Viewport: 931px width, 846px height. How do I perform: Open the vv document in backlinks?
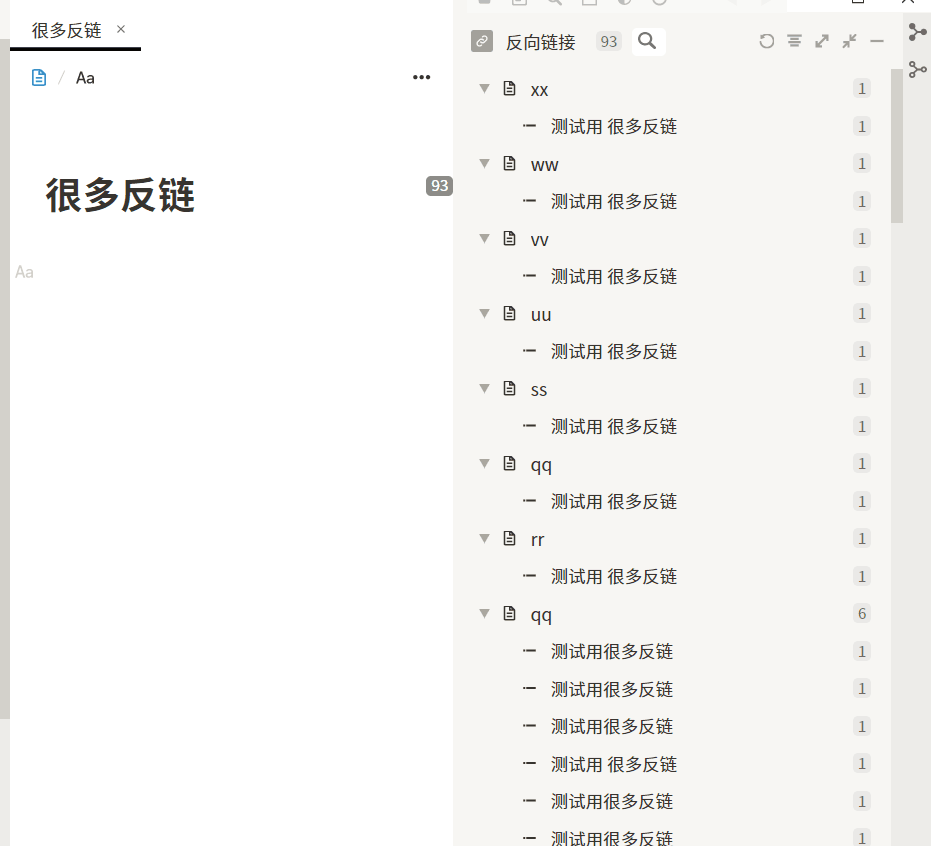pos(539,239)
